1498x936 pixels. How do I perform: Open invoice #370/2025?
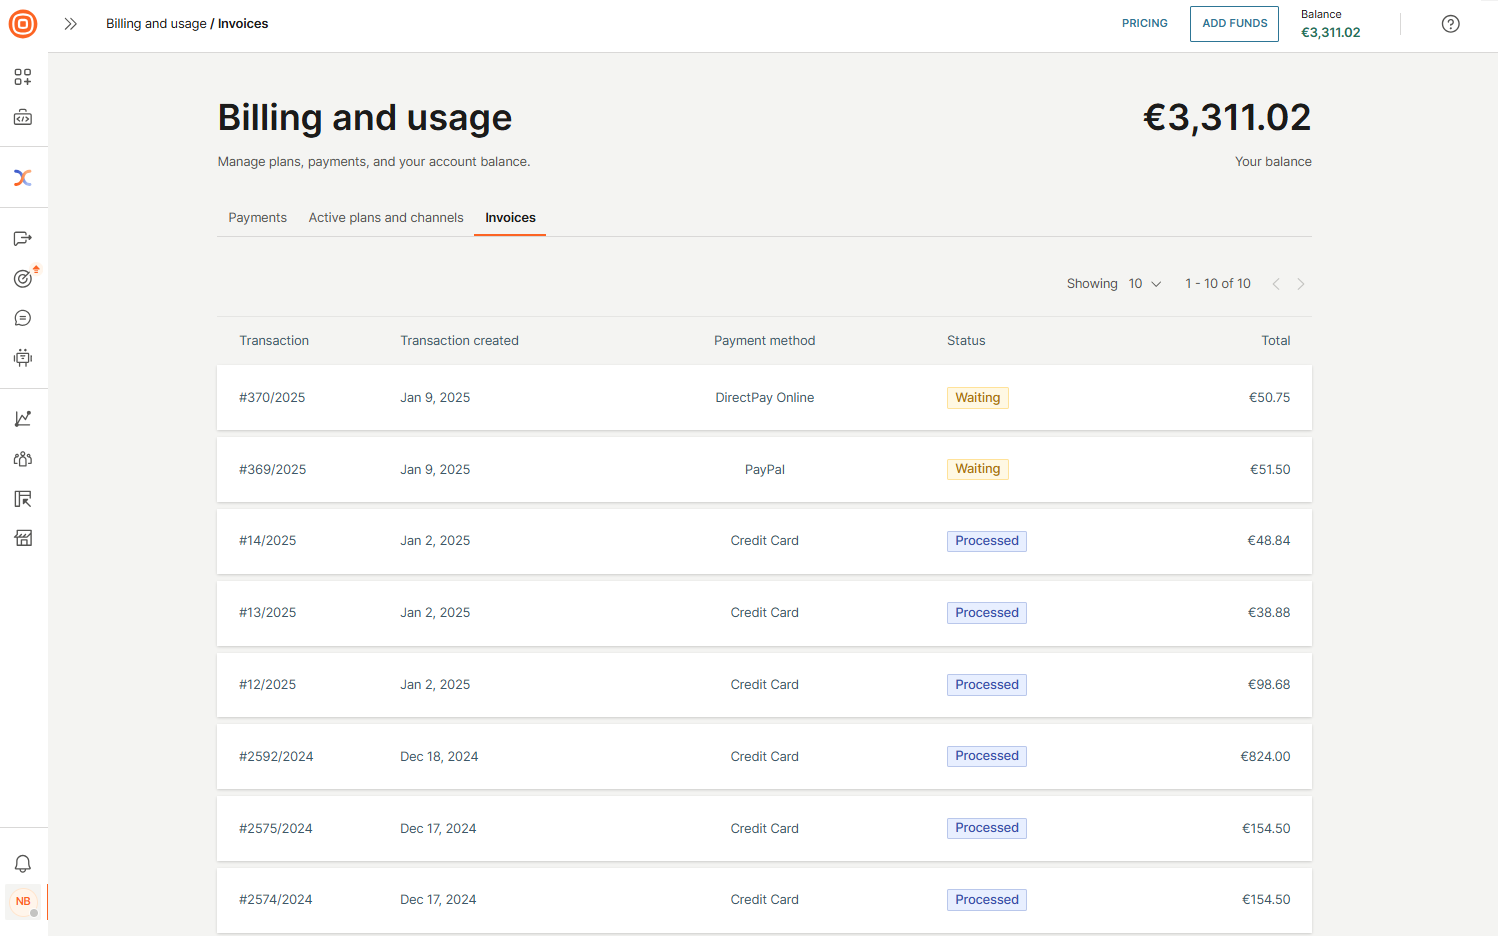coord(764,398)
